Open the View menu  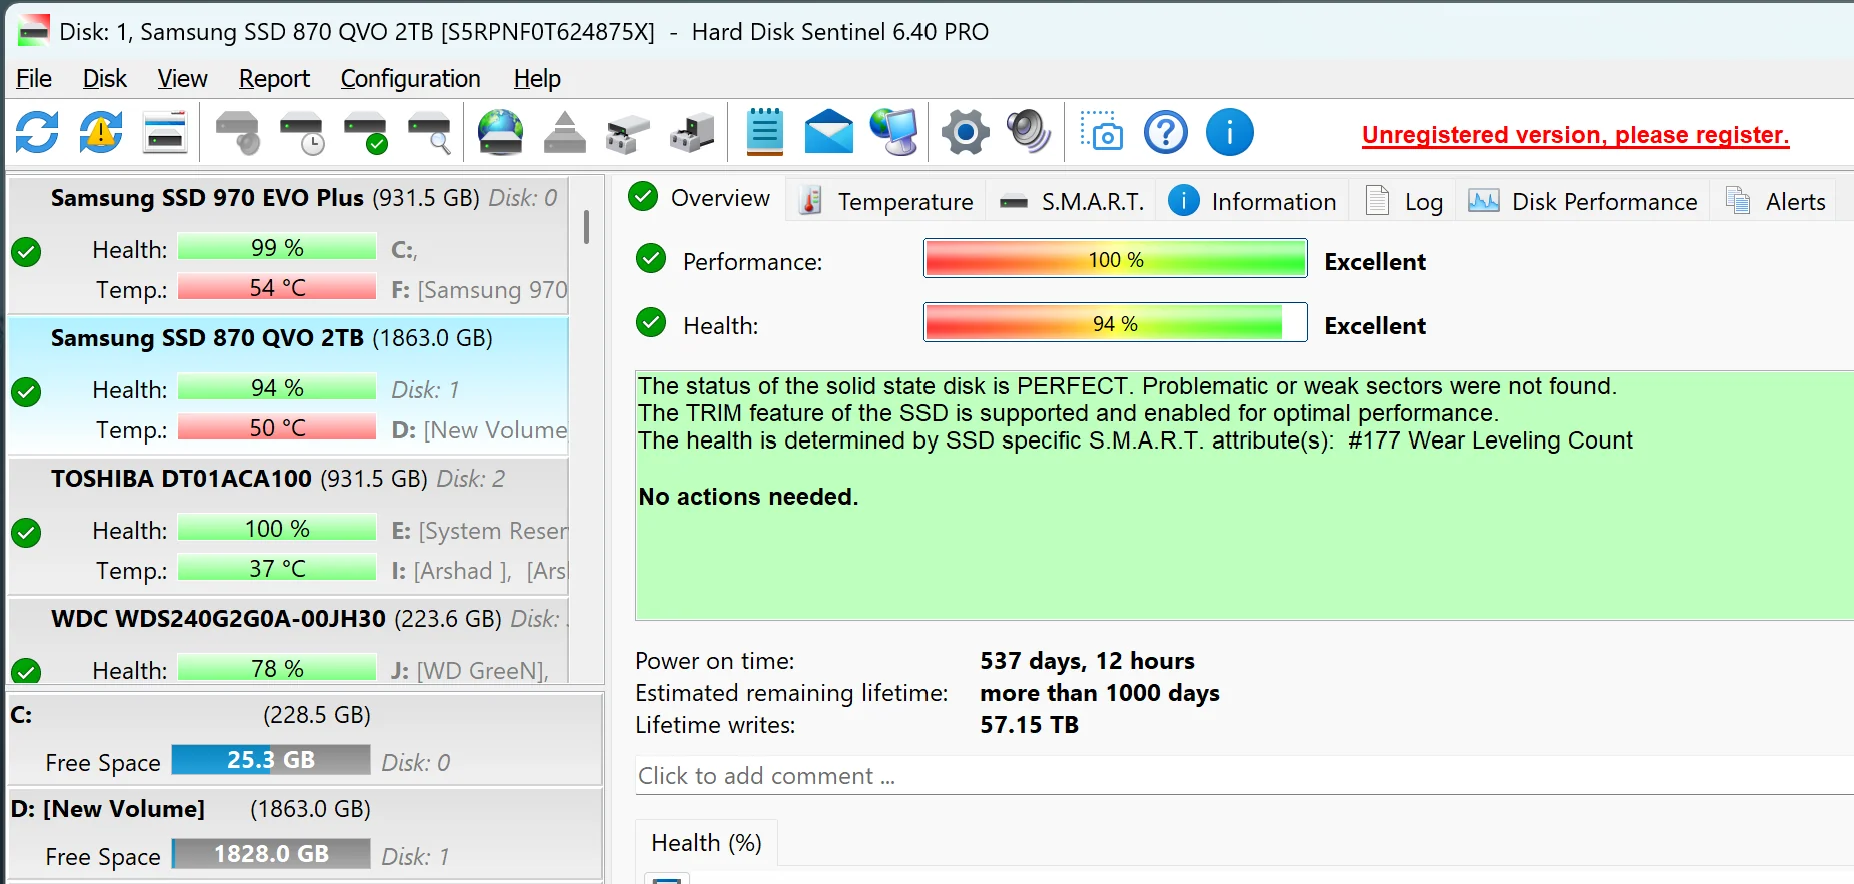(182, 78)
